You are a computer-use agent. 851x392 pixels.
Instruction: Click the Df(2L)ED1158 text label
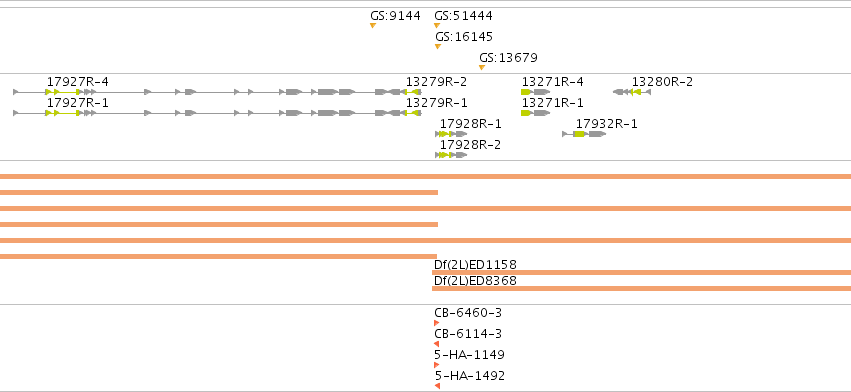point(475,264)
